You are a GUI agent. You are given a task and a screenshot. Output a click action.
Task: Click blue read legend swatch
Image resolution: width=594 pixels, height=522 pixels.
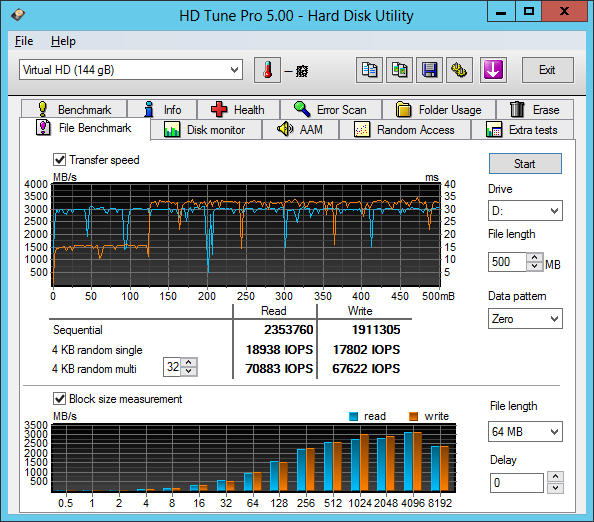point(353,416)
